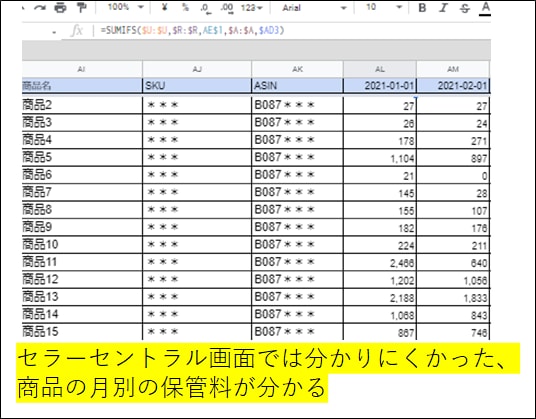Image resolution: width=536 pixels, height=419 pixels.
Task: Increase decimal places
Action: pos(227,8)
